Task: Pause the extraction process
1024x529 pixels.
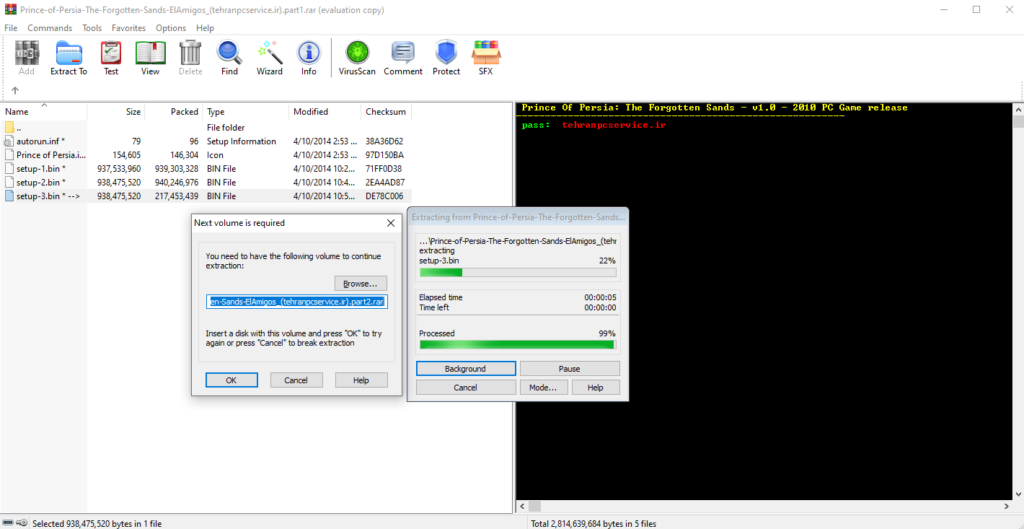Action: pos(569,369)
